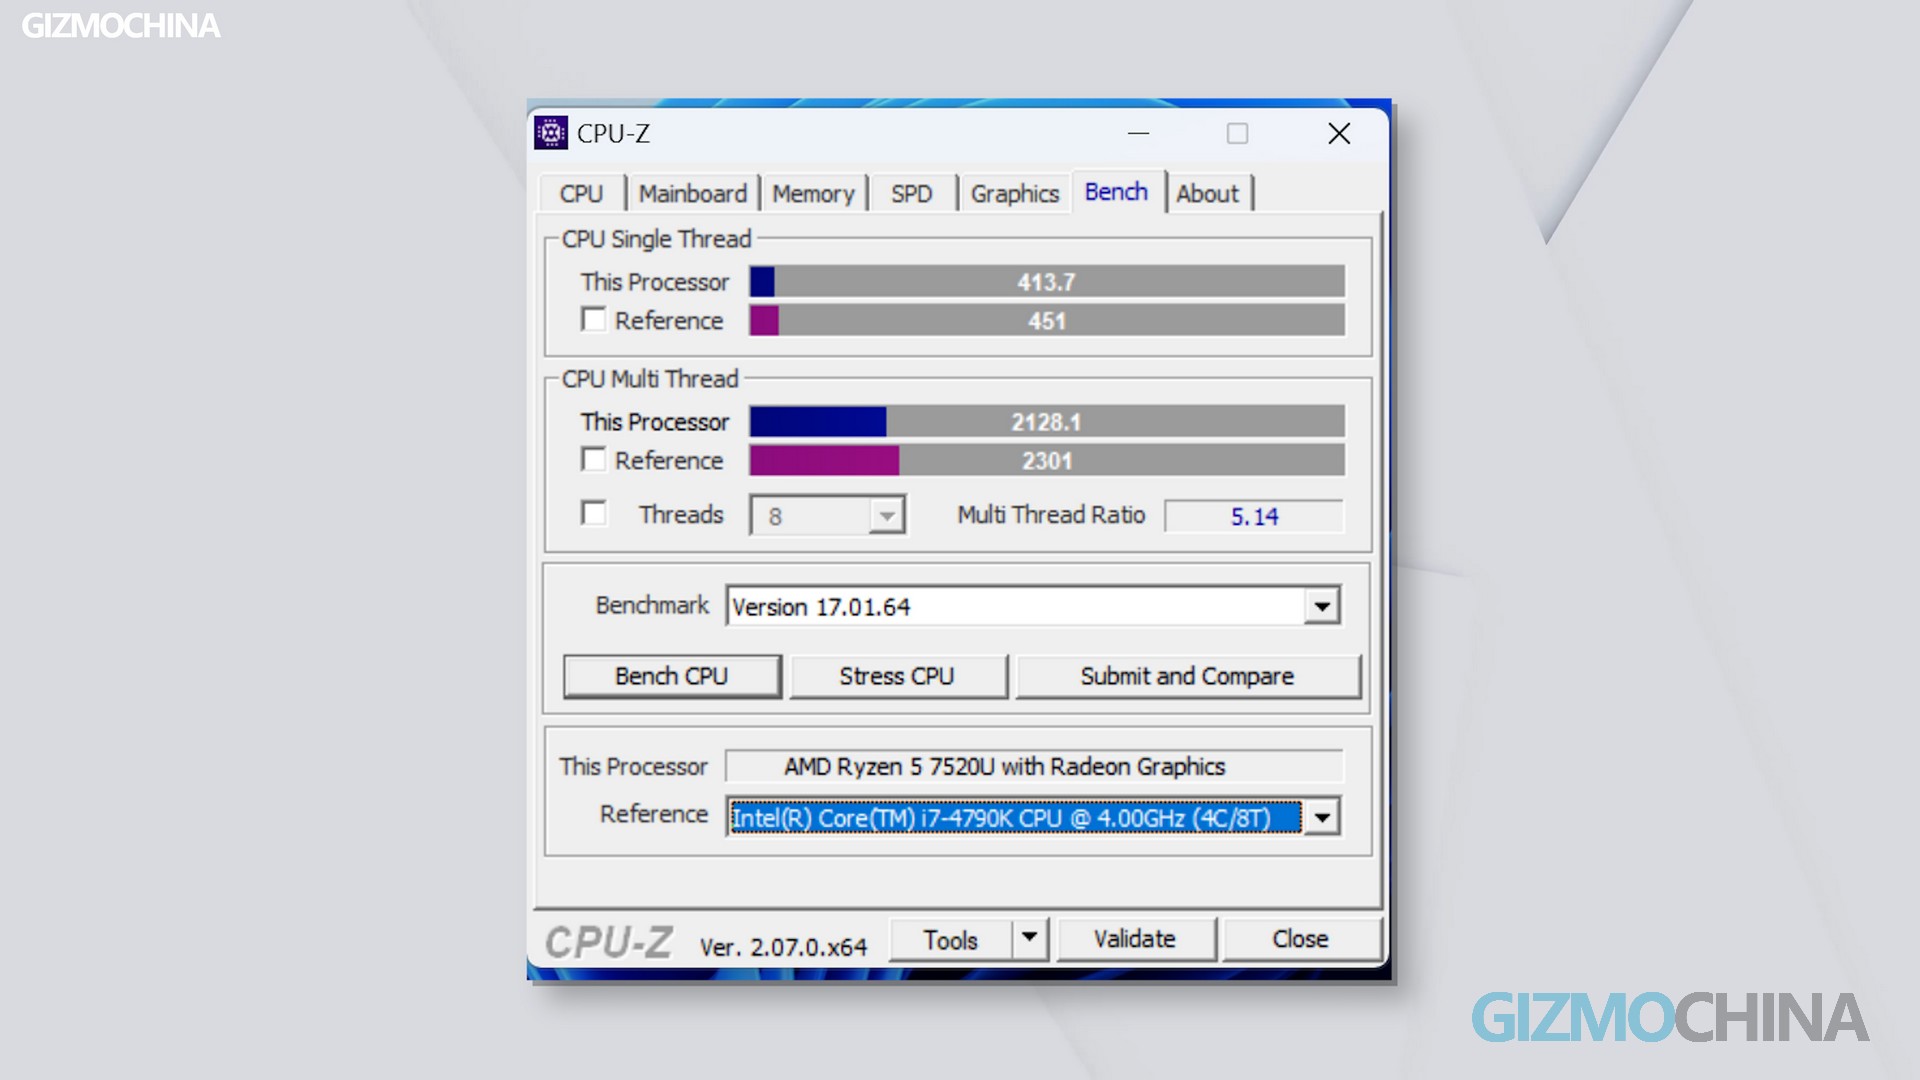This screenshot has width=1920, height=1080.
Task: Switch to the CPU tab
Action: pos(581,193)
